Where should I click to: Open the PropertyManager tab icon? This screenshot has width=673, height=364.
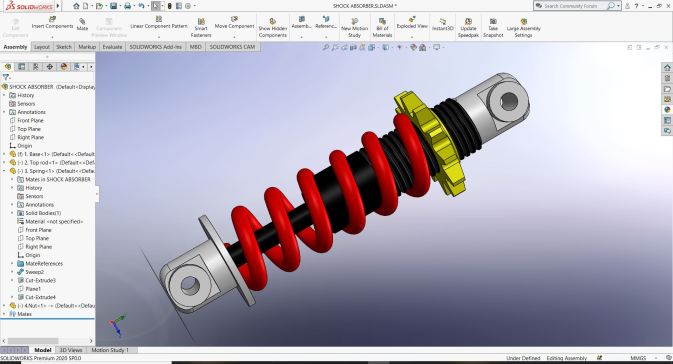pos(21,67)
